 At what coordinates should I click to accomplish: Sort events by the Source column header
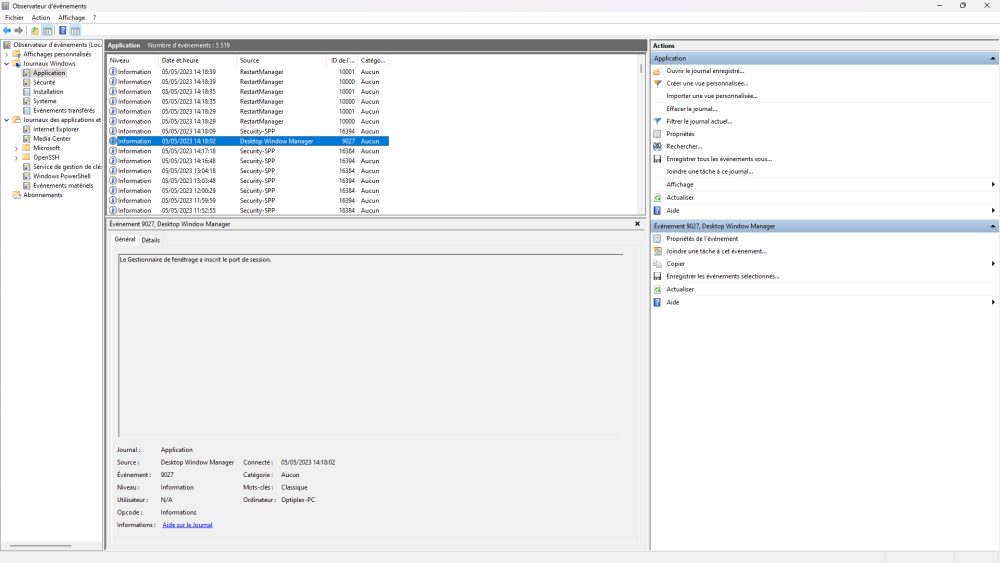(x=249, y=61)
